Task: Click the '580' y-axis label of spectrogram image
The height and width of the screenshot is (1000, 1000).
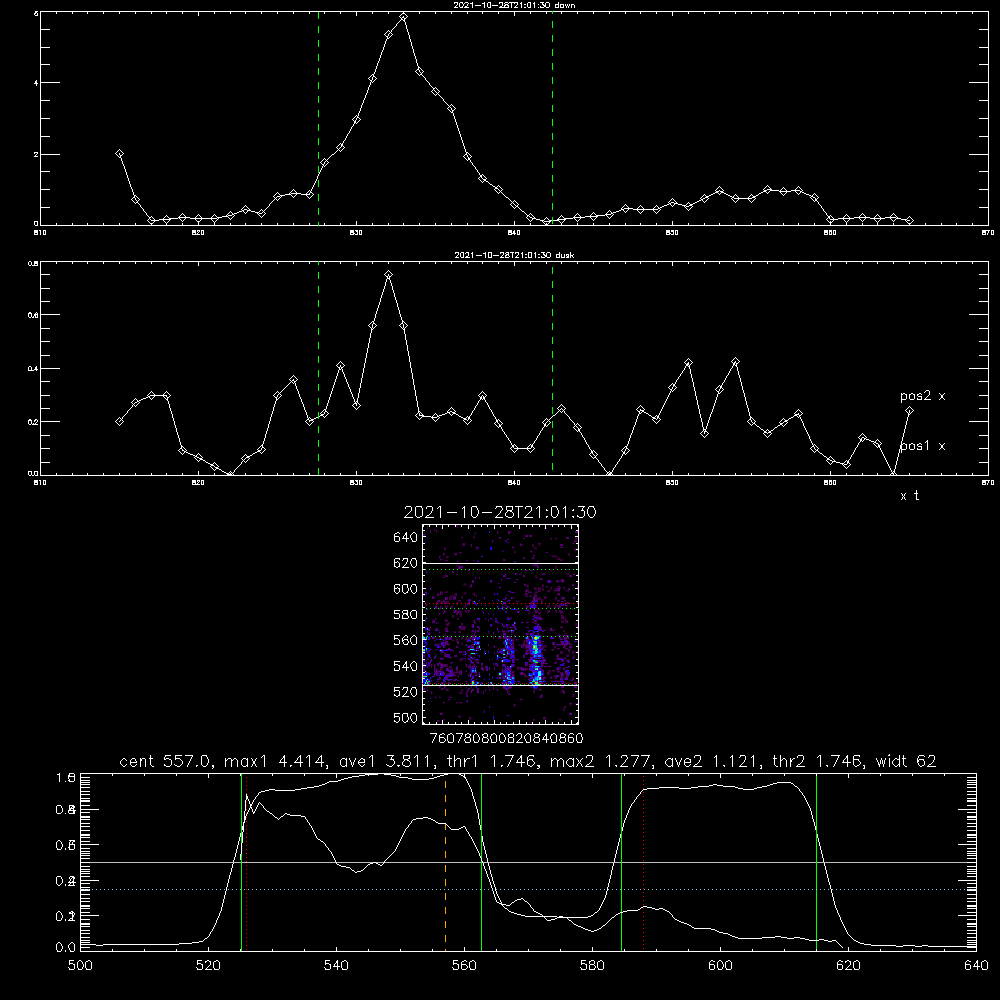Action: [x=406, y=615]
